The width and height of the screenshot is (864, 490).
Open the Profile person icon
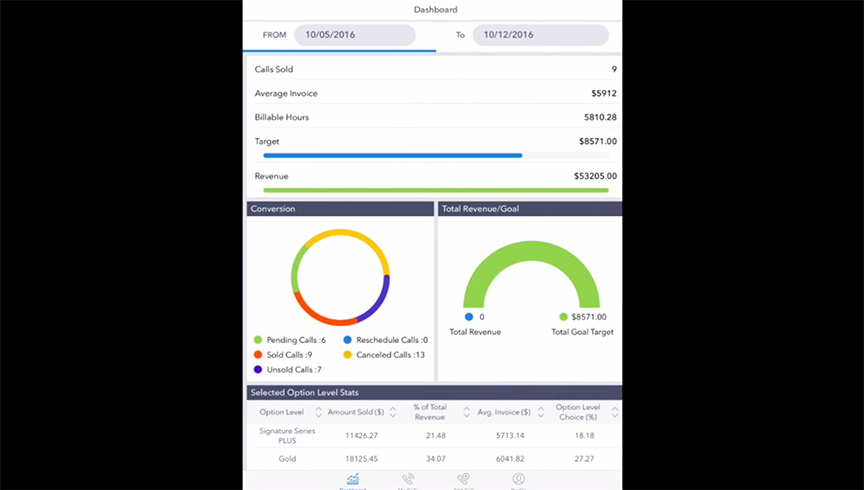518,481
